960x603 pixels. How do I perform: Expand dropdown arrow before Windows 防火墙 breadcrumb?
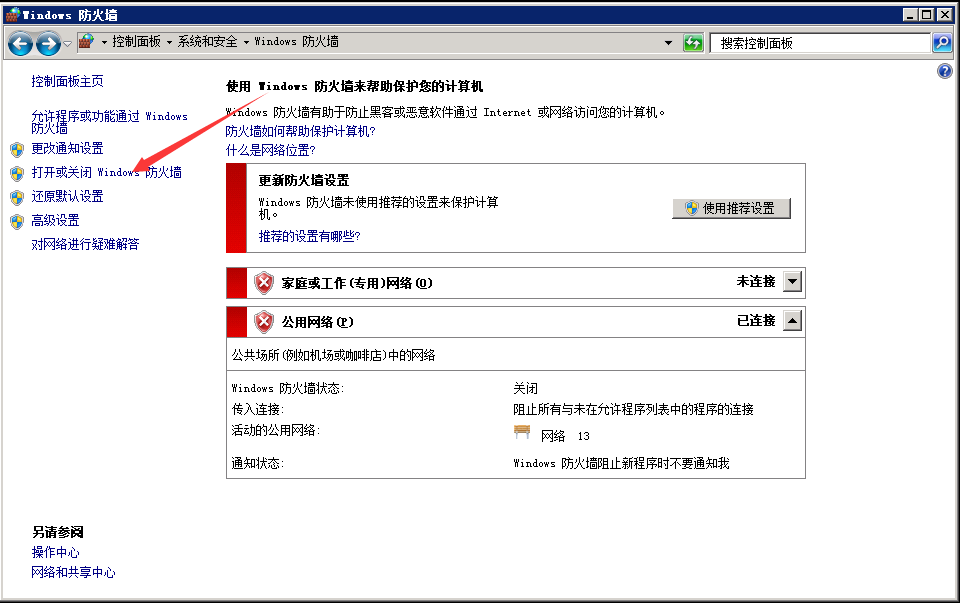coord(246,42)
